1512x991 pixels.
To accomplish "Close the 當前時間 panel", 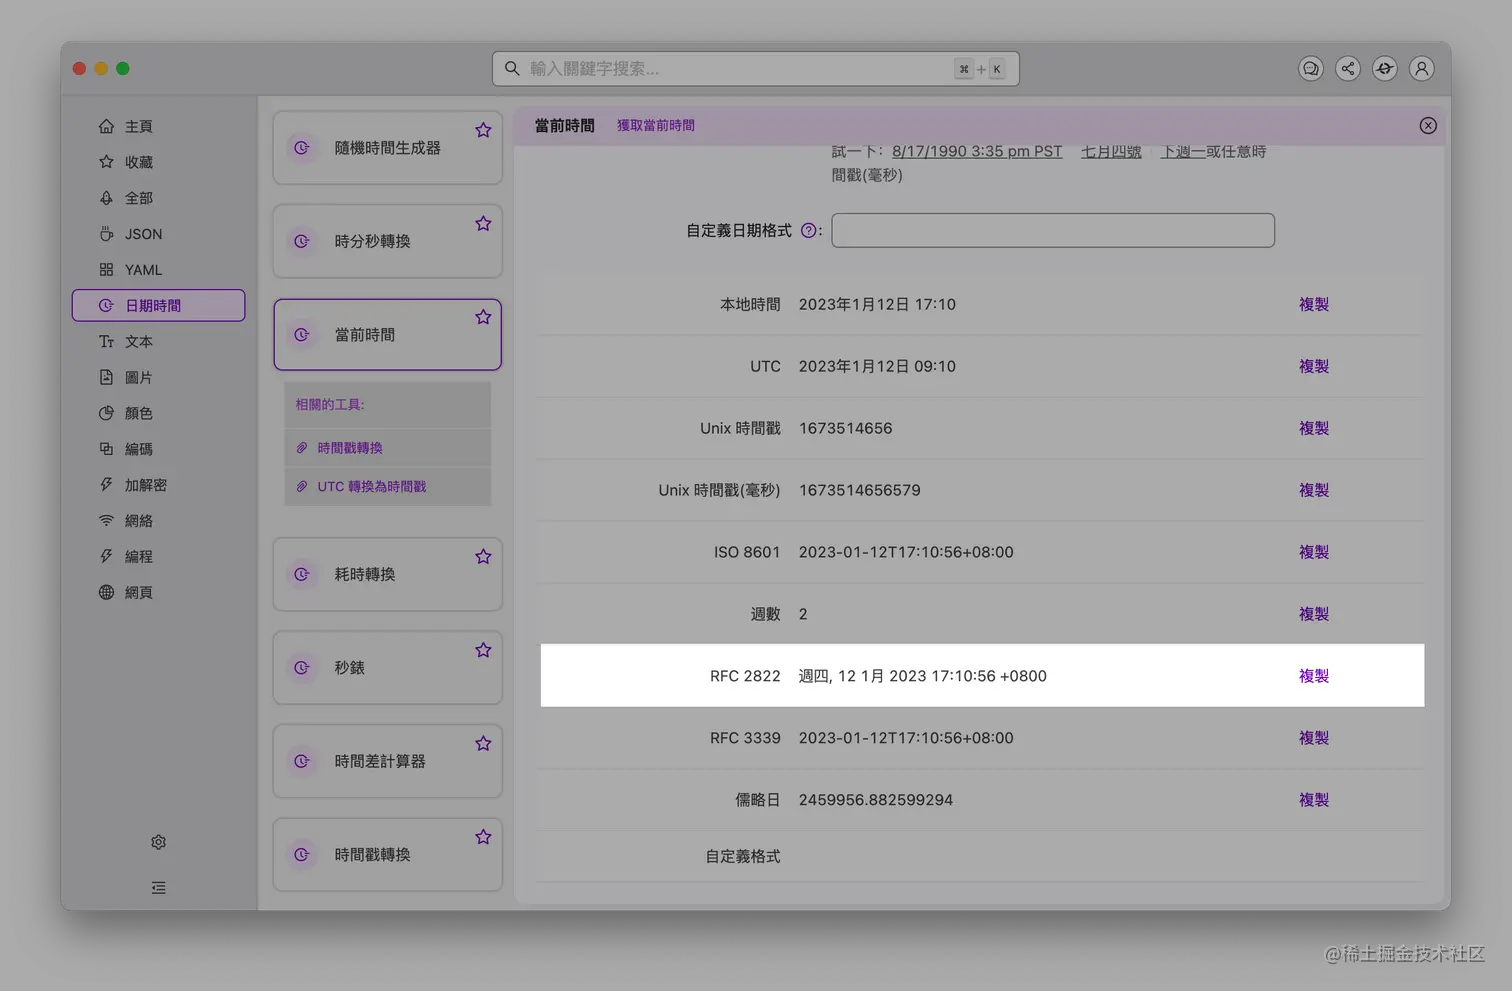I will click(1428, 125).
